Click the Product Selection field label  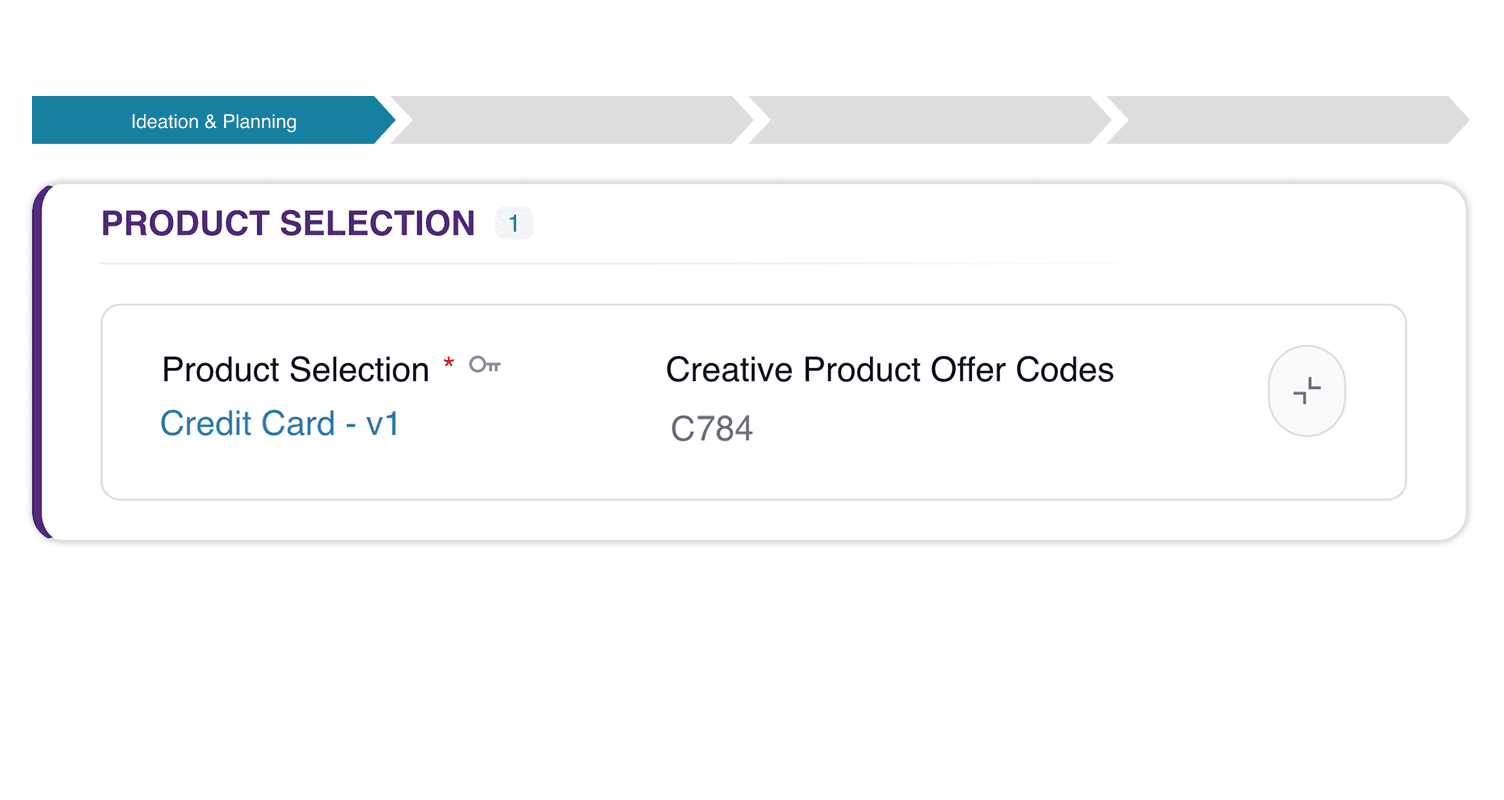point(295,370)
